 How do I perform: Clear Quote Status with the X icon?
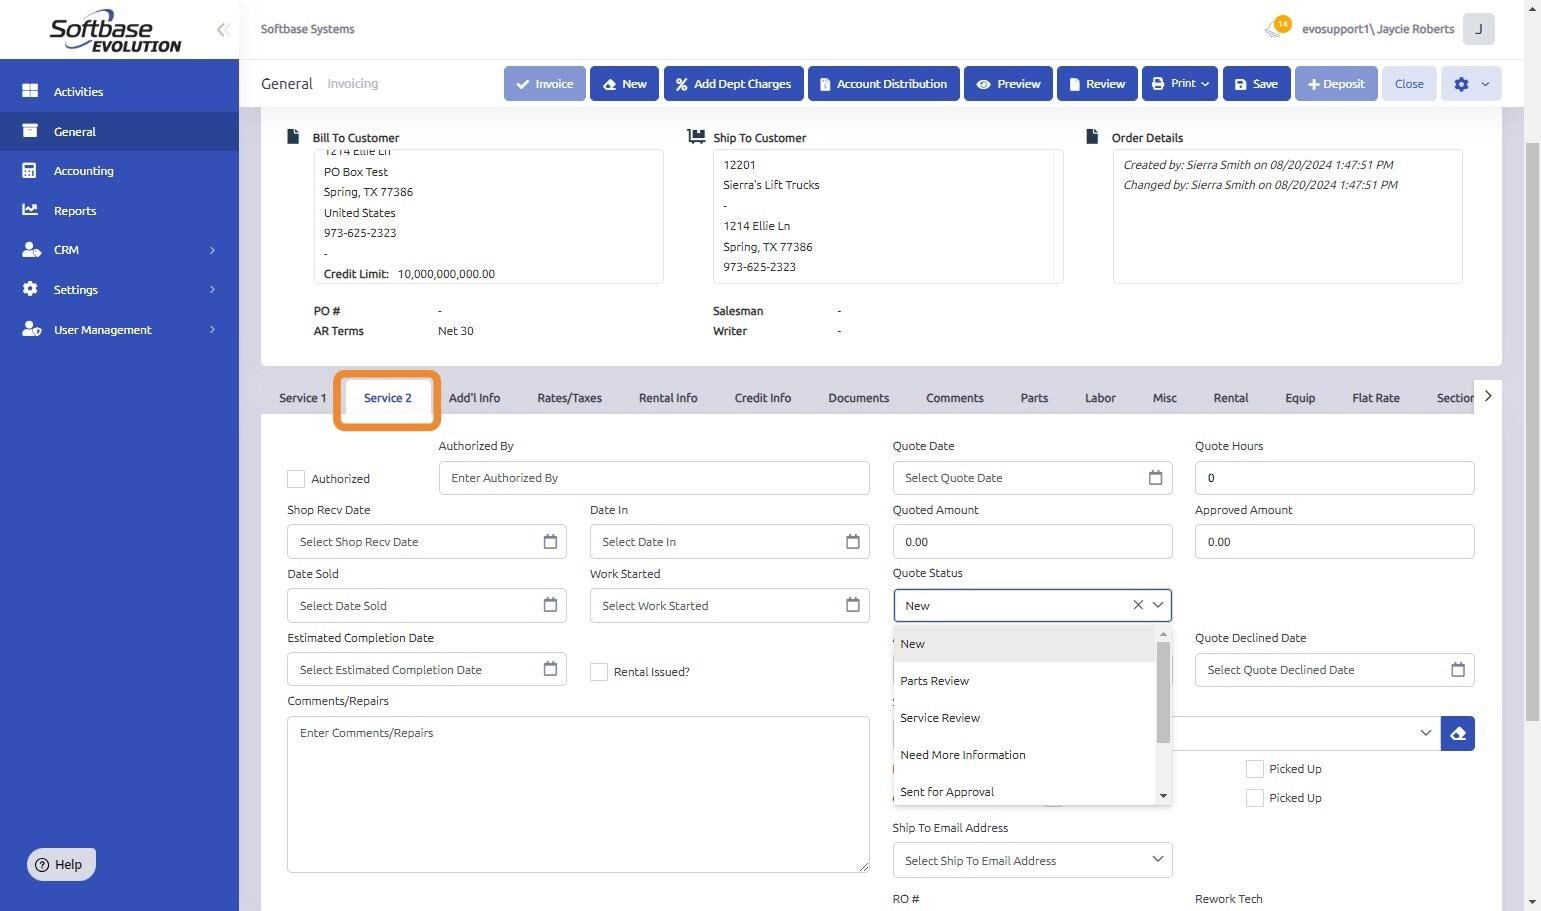[x=1137, y=605]
